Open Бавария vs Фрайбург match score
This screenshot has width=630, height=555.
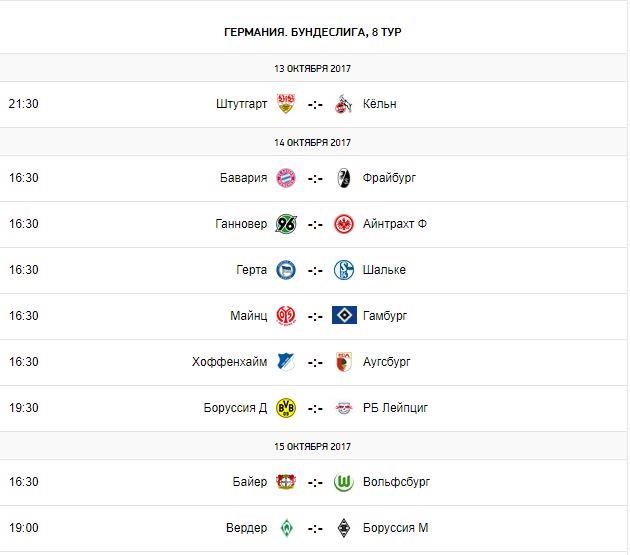[x=315, y=178]
